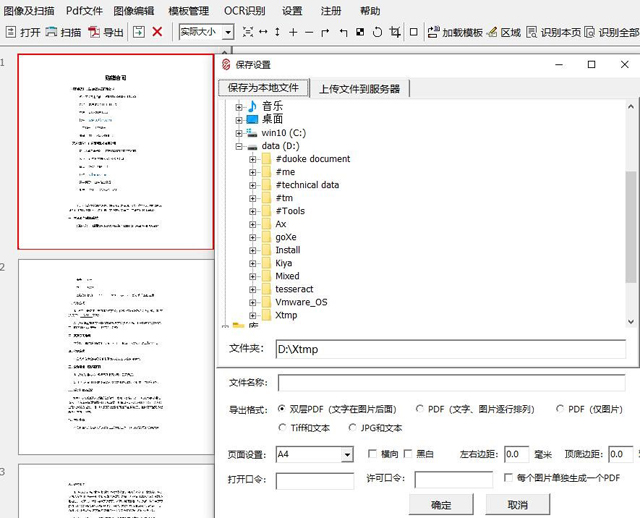Switch to 保存为本地文件 tab
Screen dimensions: 640x518
click(263, 87)
